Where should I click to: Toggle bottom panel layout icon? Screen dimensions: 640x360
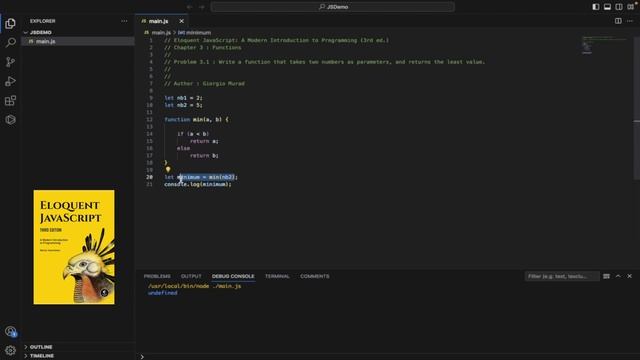pyautogui.click(x=607, y=7)
